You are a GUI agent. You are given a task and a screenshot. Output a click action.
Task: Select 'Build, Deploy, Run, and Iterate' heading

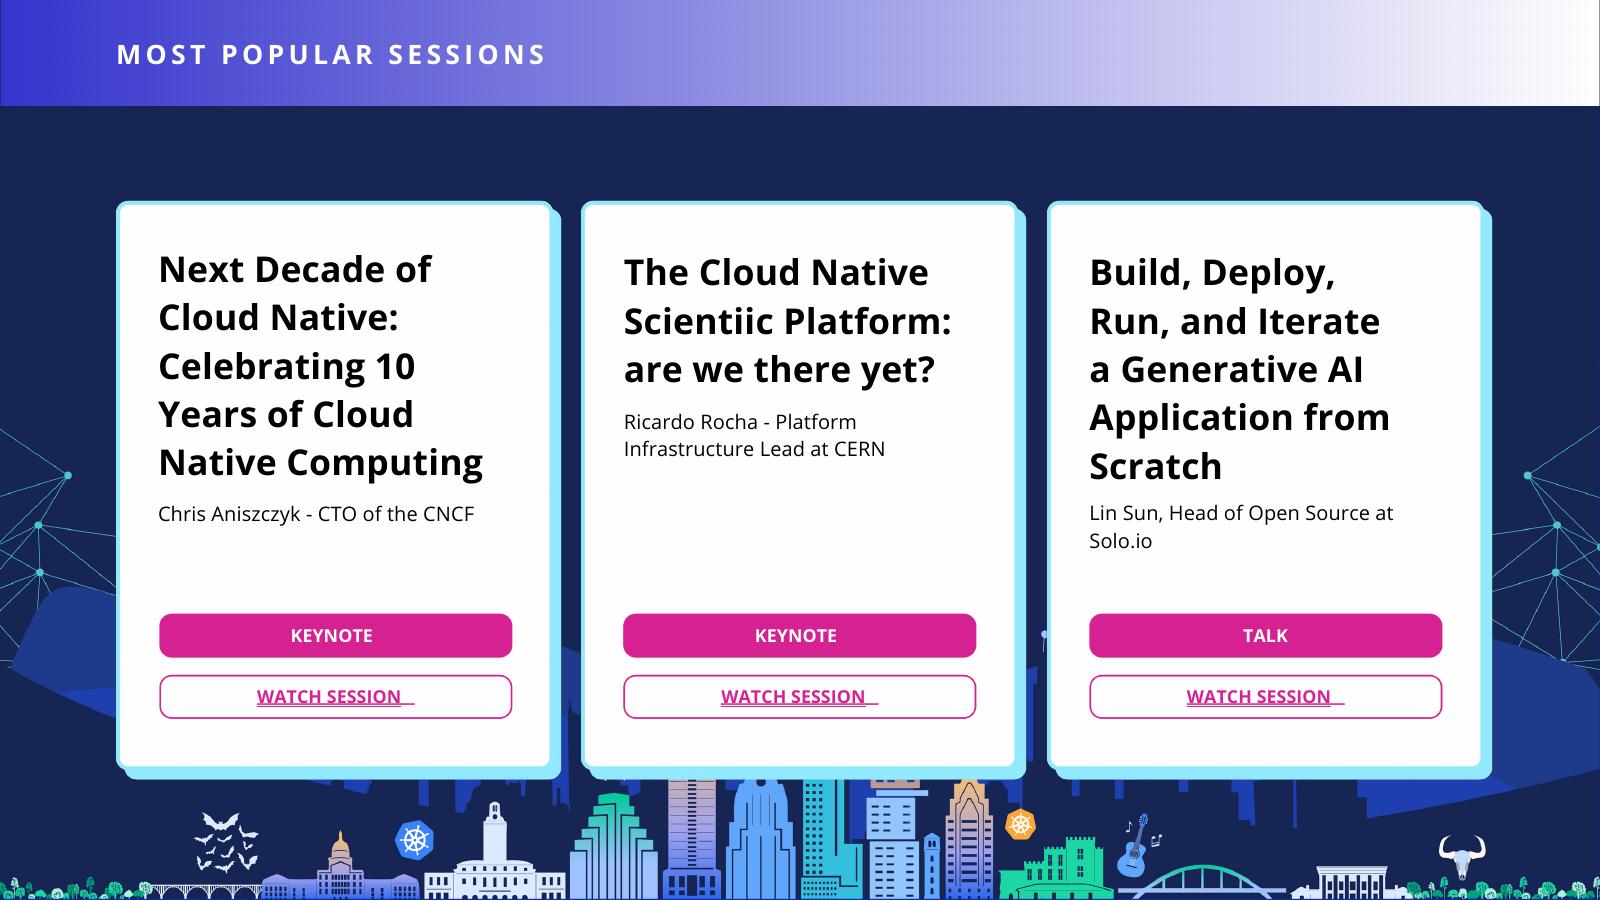pos(1239,369)
